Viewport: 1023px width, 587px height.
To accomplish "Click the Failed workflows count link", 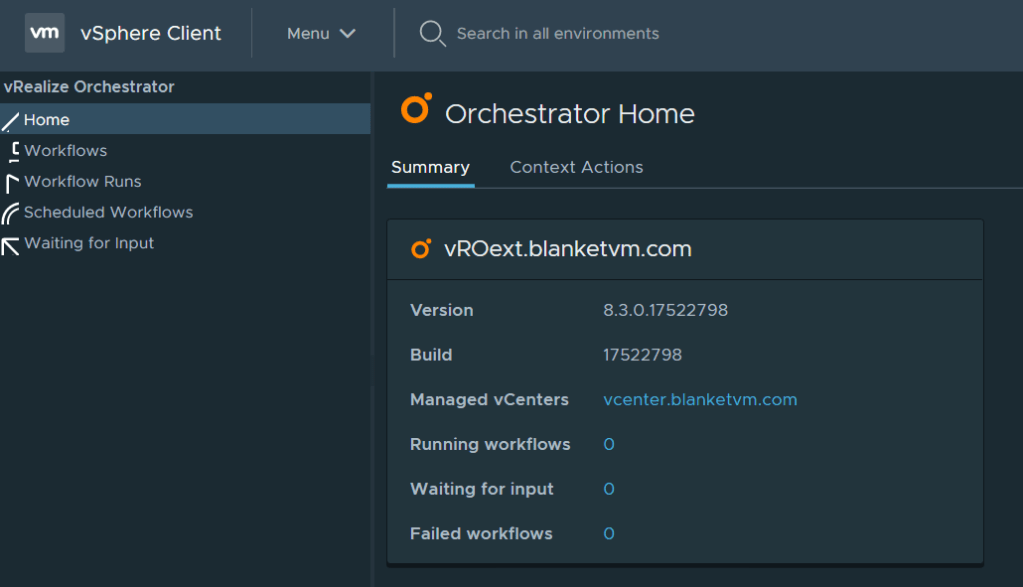I will click(x=609, y=533).
